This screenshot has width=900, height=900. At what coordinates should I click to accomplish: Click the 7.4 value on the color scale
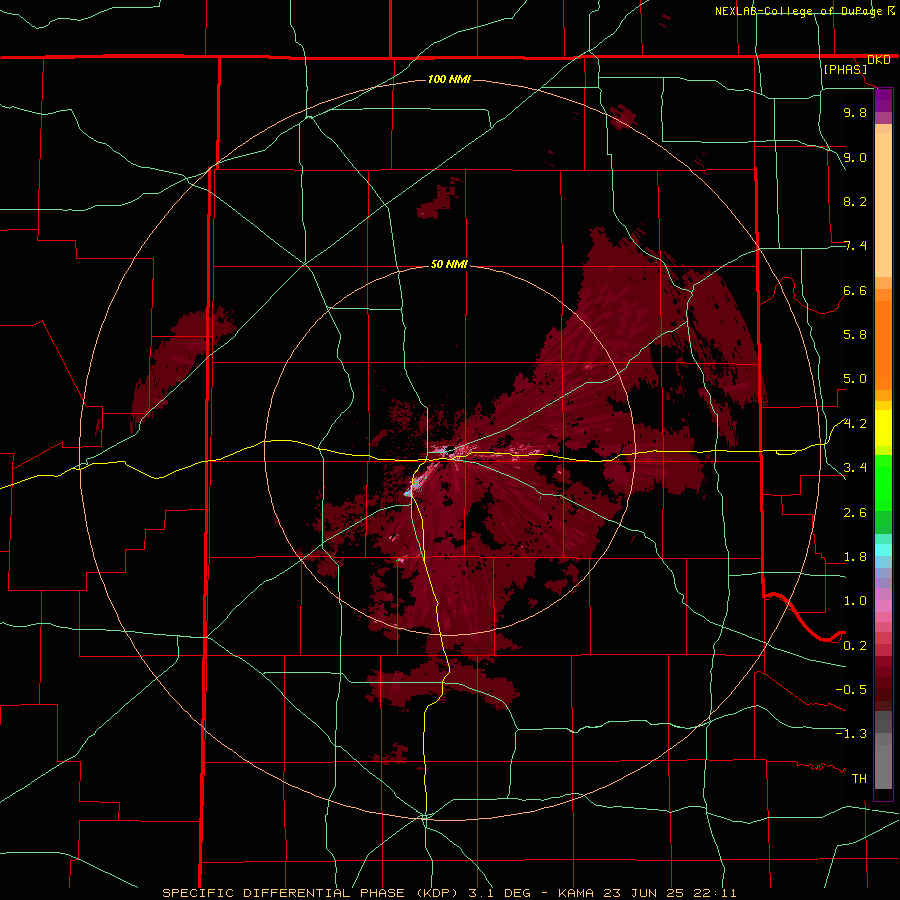tap(855, 246)
